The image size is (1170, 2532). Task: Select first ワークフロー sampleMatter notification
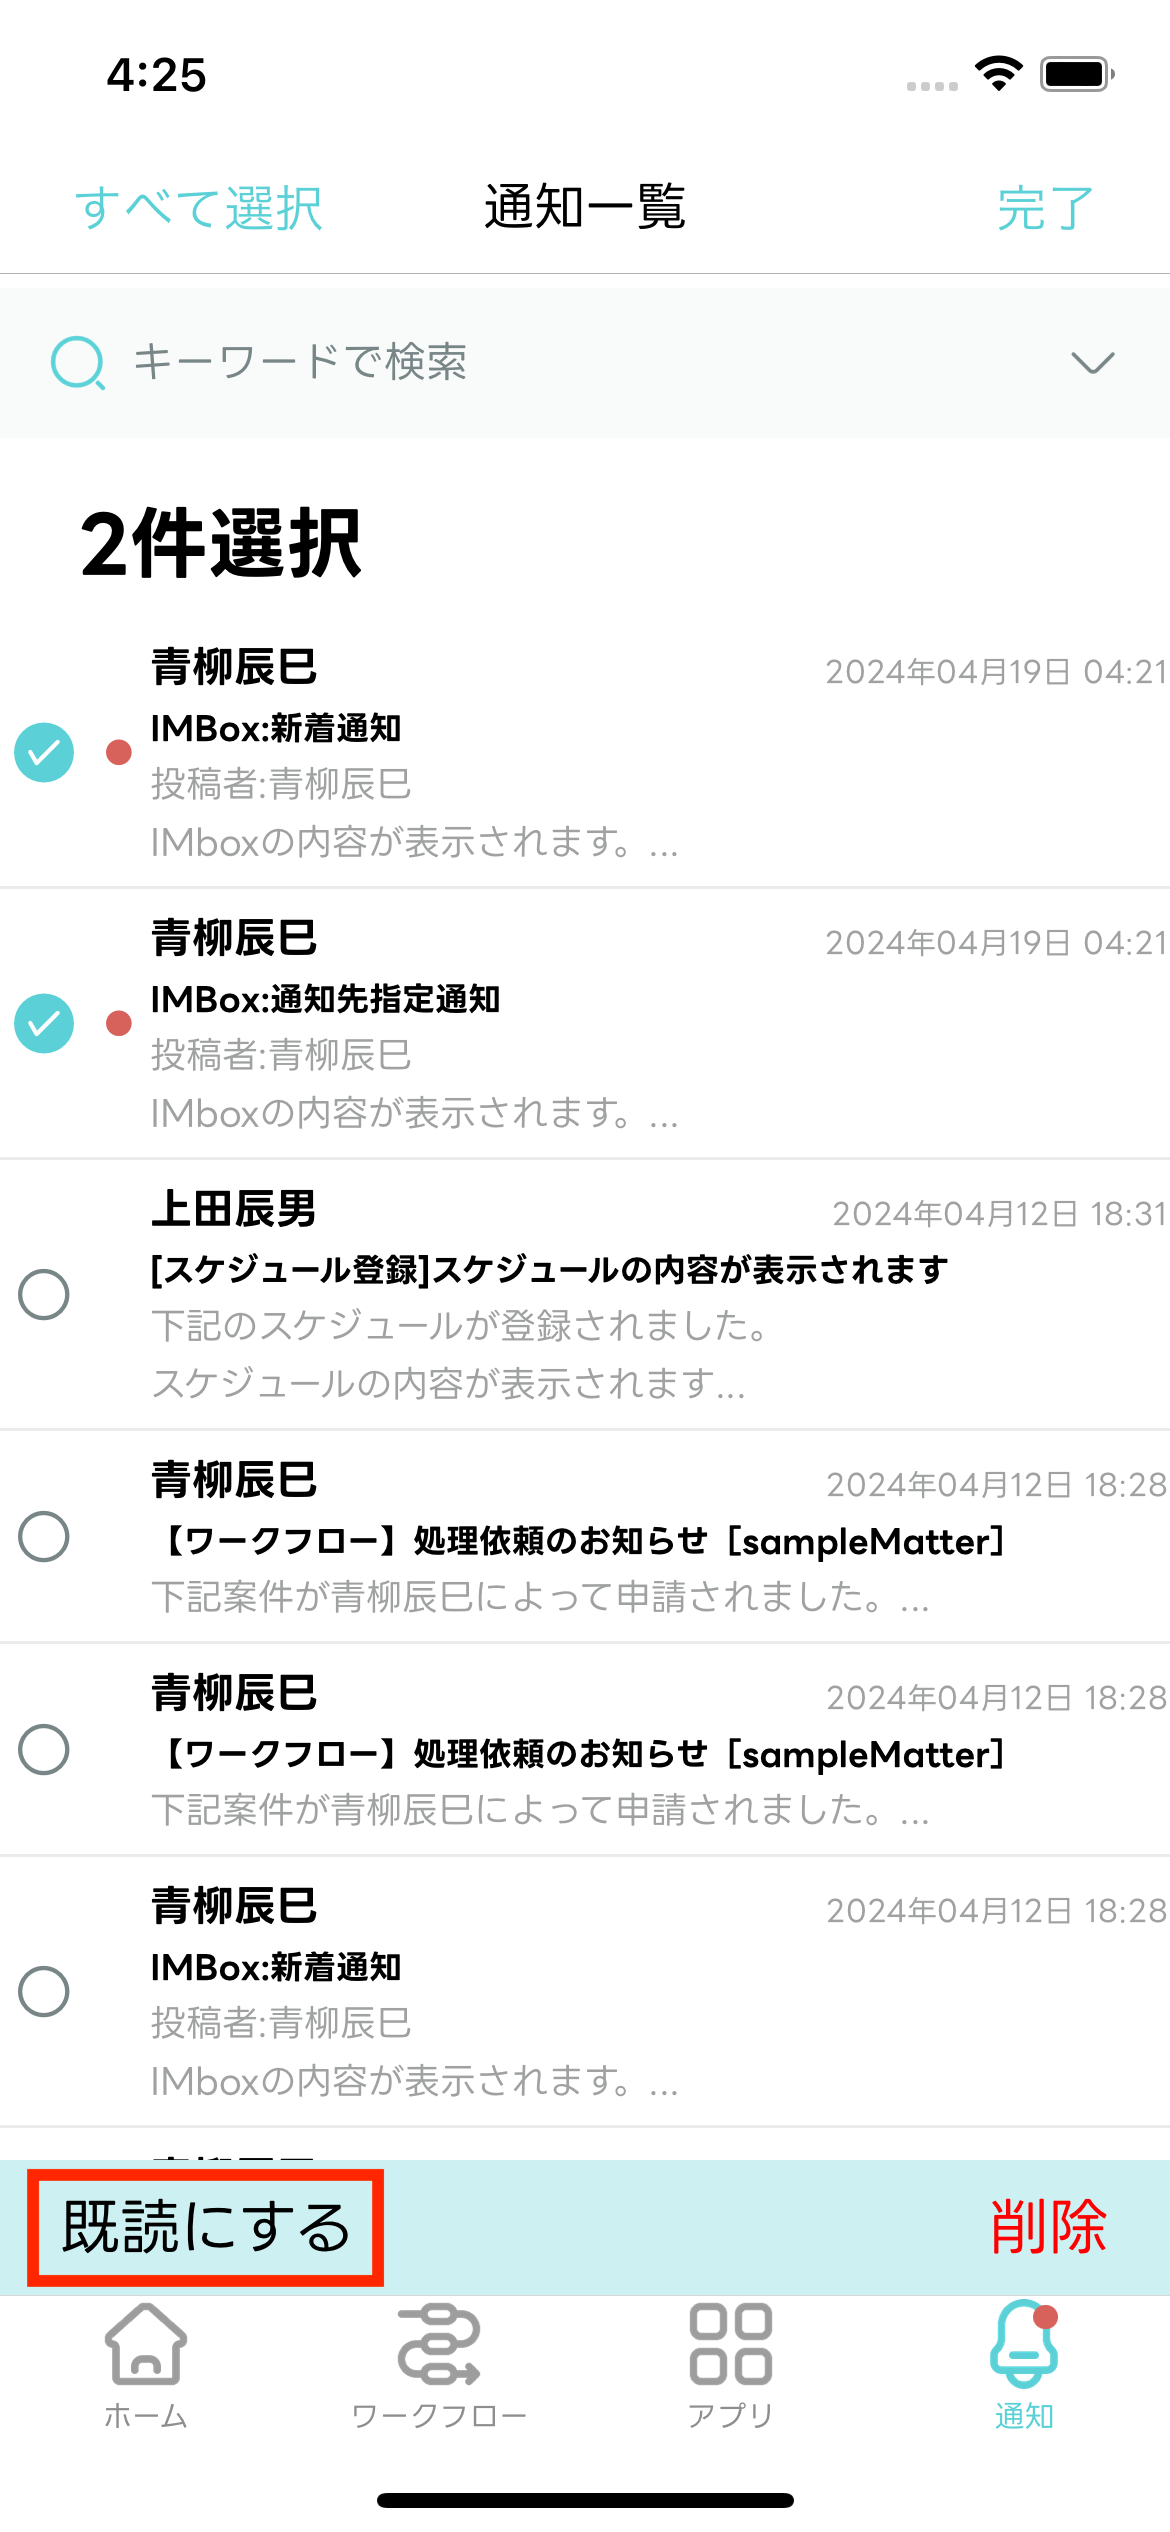pos(44,1536)
